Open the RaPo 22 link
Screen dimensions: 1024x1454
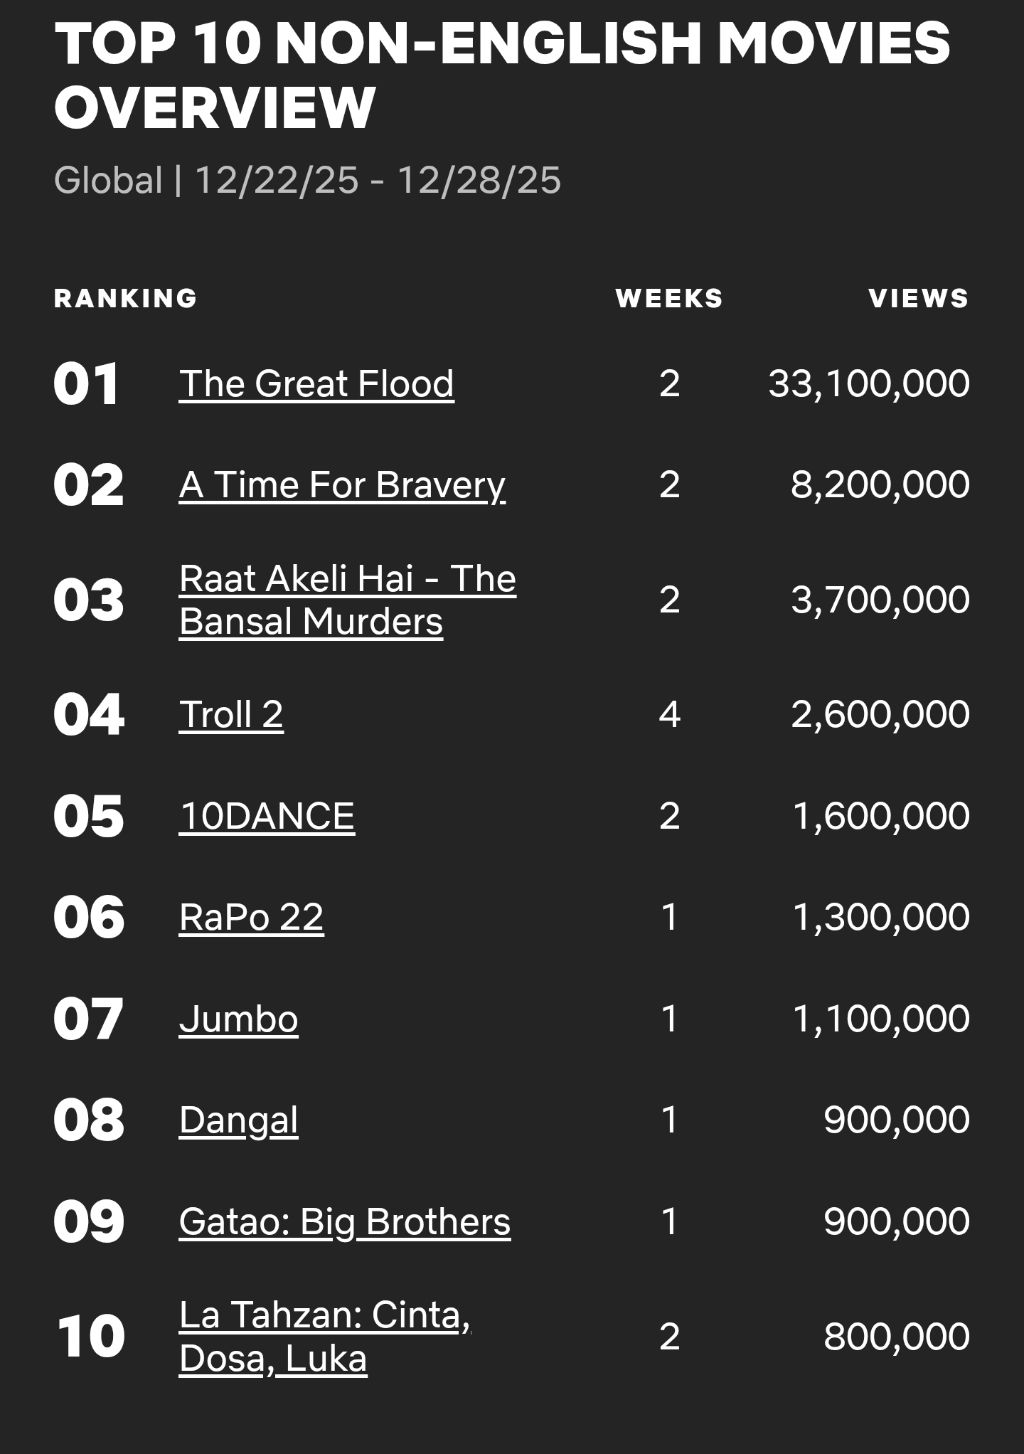251,918
